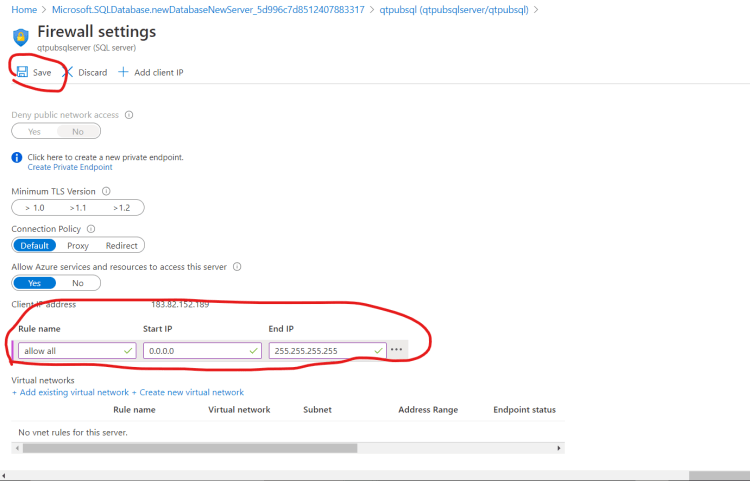The height and width of the screenshot is (481, 750).
Task: Click the page bottom scrollbar left arrow
Action: [4, 476]
